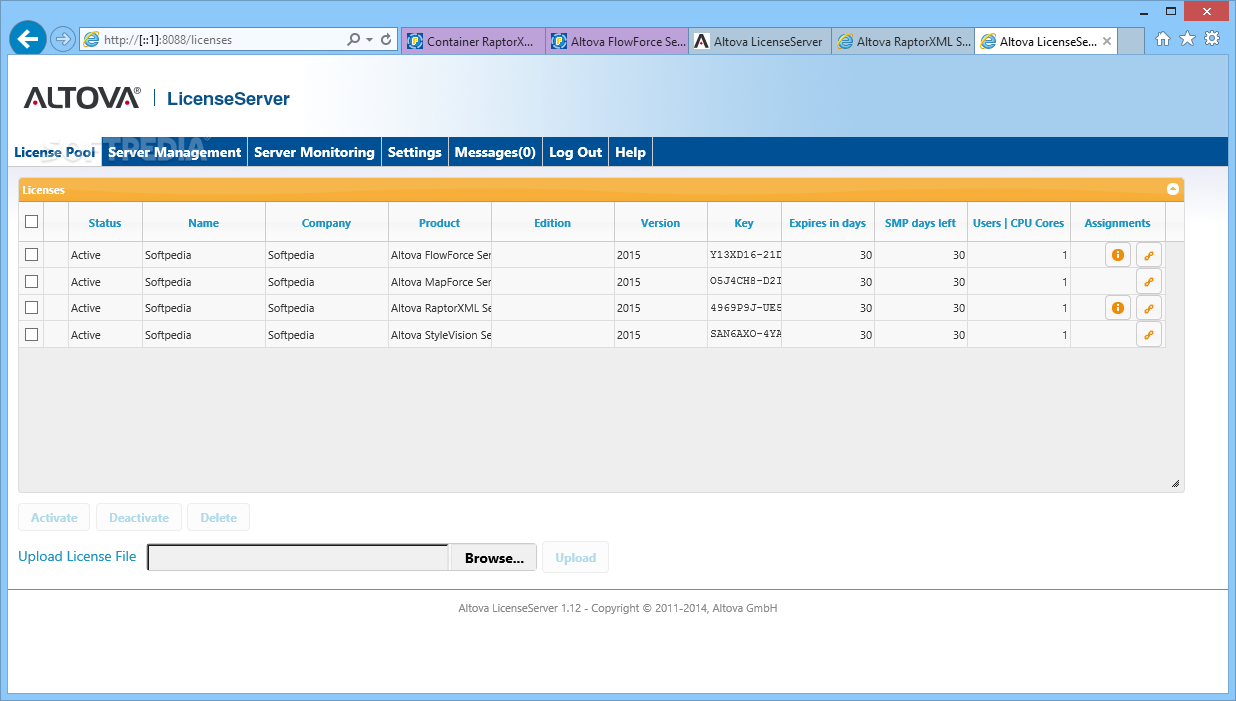Click the Upload button

(x=575, y=558)
